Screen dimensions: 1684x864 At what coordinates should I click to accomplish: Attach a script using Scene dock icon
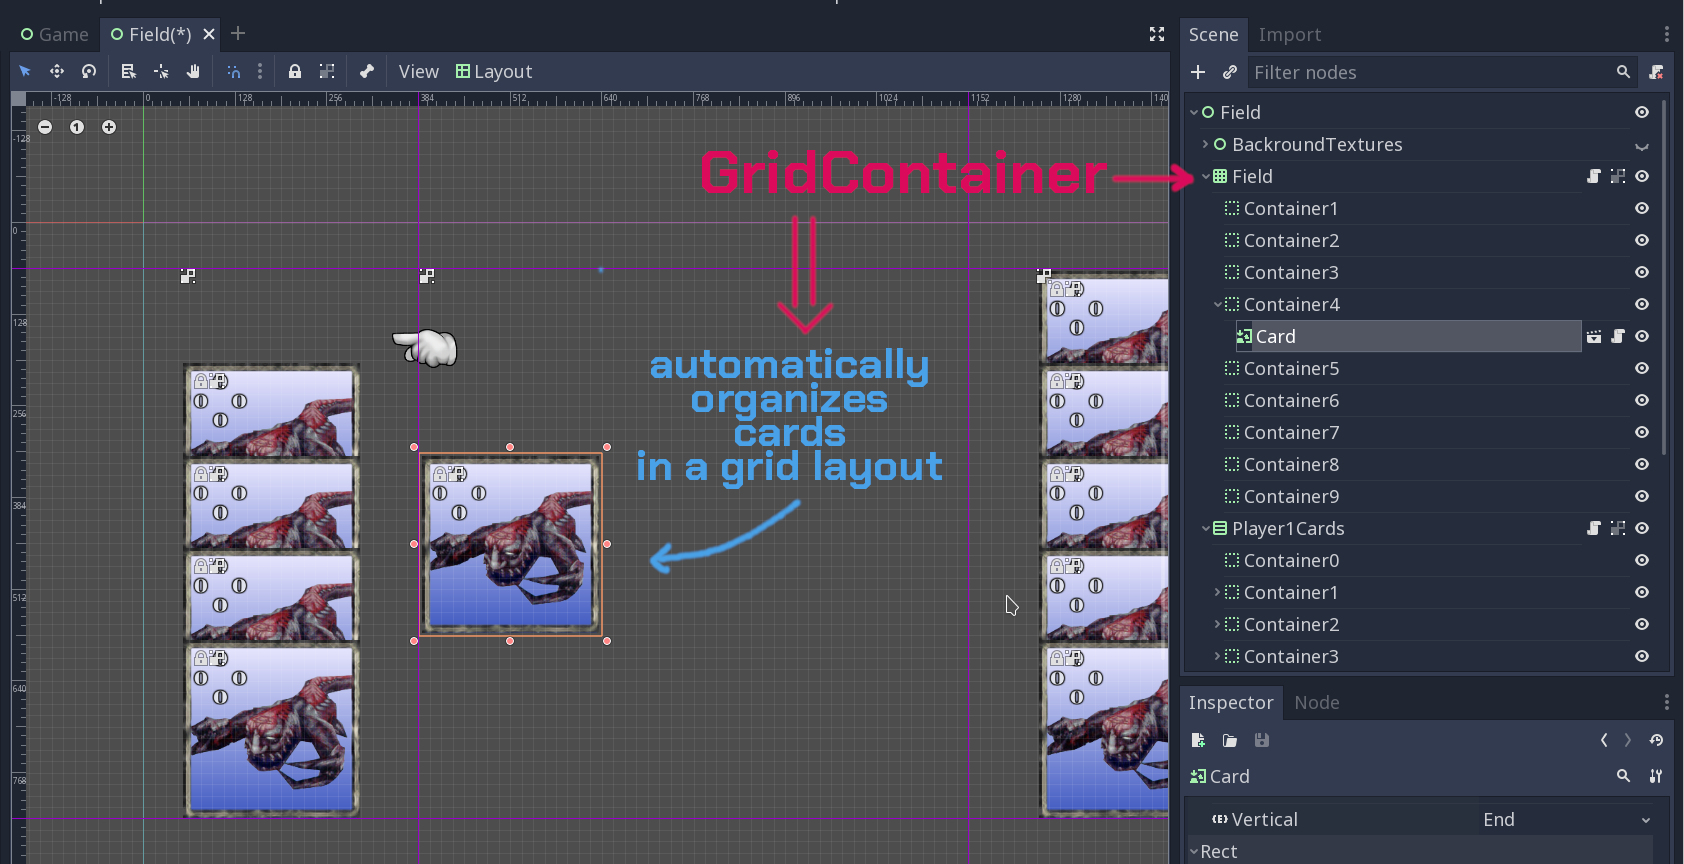click(1656, 72)
